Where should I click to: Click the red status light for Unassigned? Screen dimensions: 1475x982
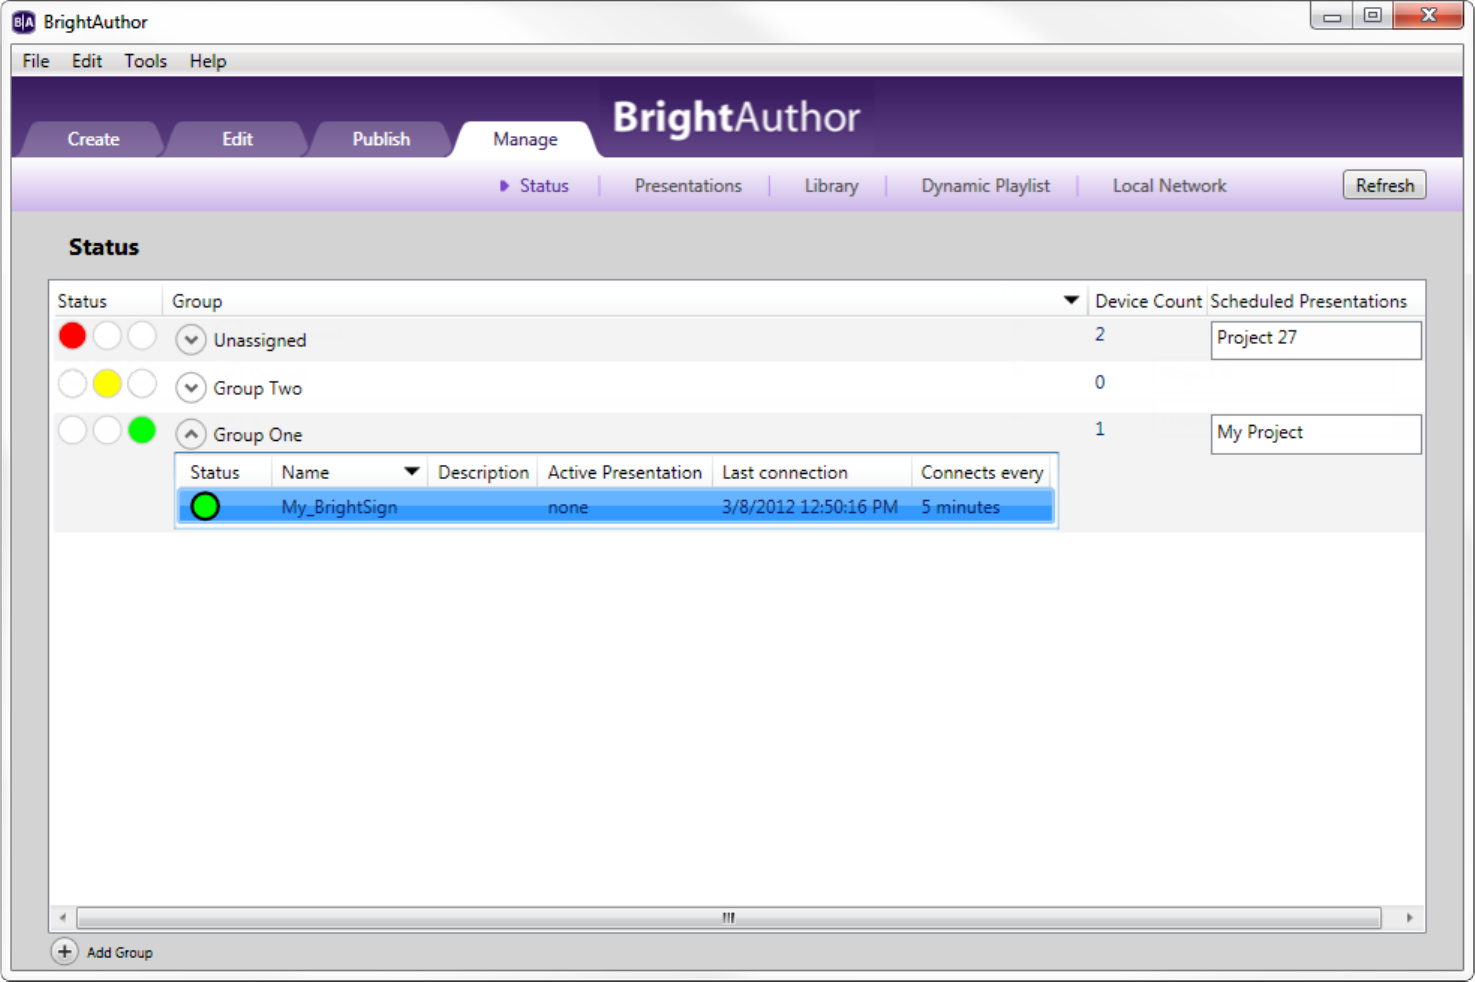[x=72, y=336]
